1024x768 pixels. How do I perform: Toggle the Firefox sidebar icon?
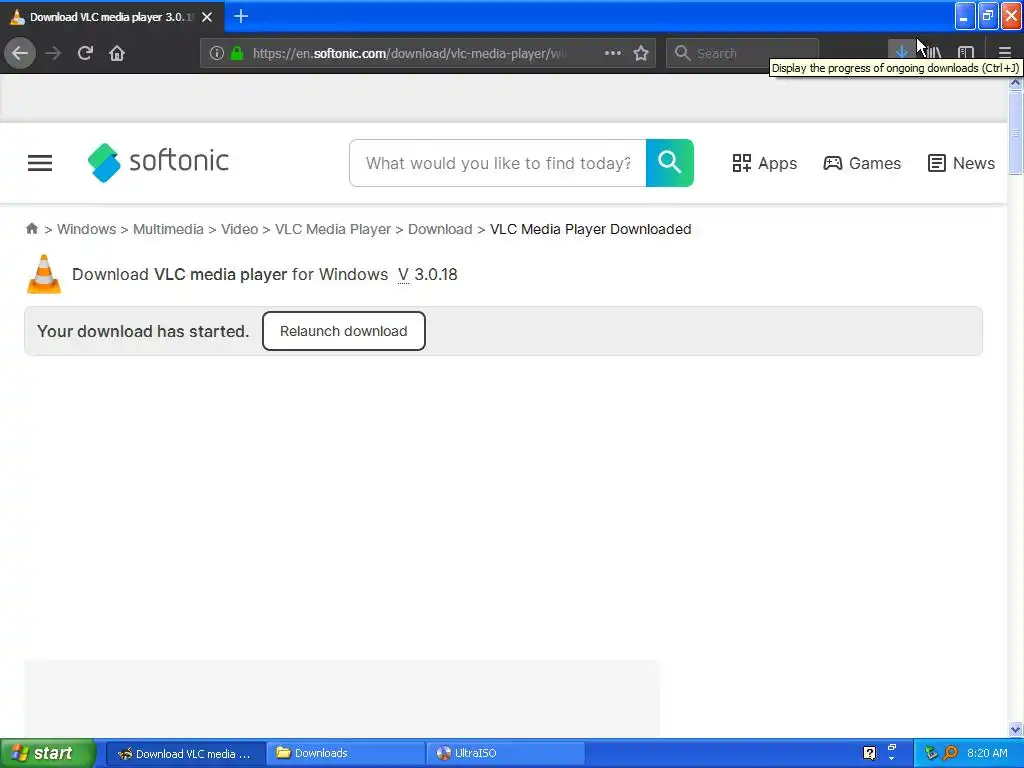coord(966,52)
